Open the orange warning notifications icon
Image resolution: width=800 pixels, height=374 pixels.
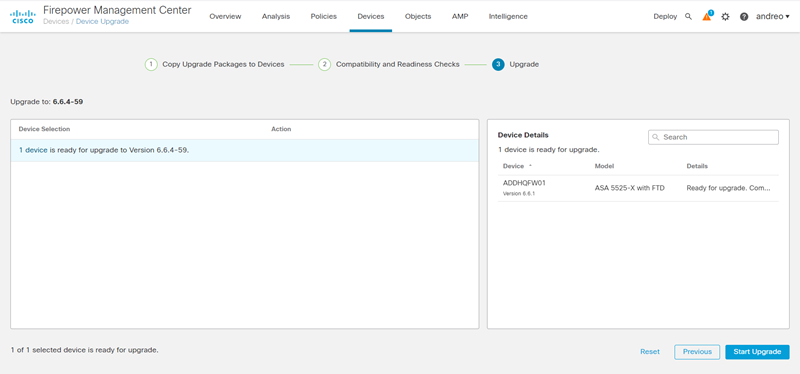click(x=707, y=16)
